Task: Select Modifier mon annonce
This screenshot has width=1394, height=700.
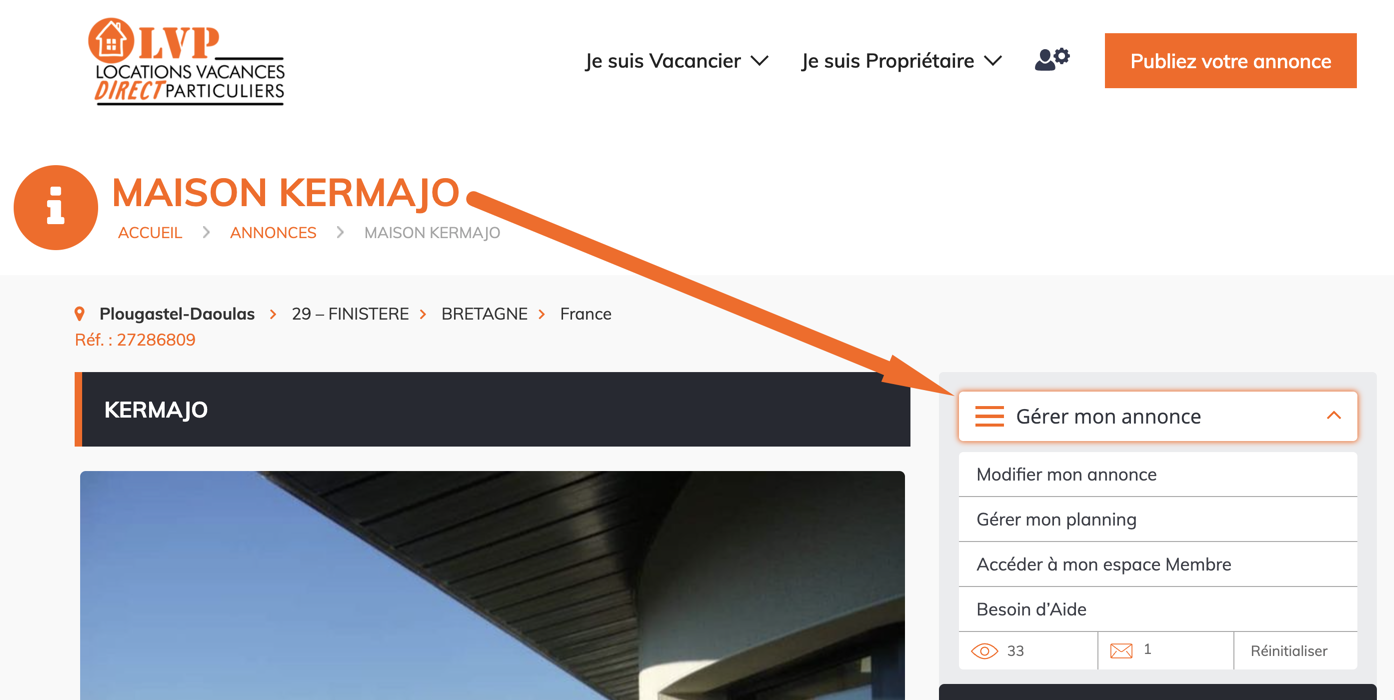Action: tap(1158, 474)
